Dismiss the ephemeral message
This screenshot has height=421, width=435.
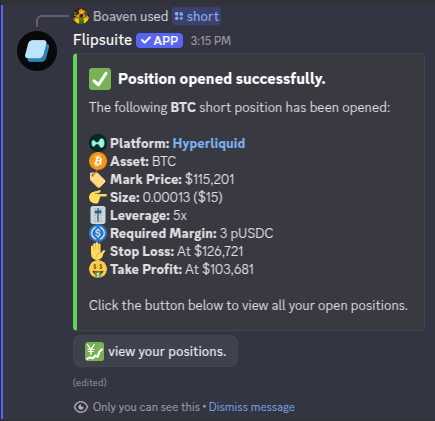pyautogui.click(x=252, y=407)
